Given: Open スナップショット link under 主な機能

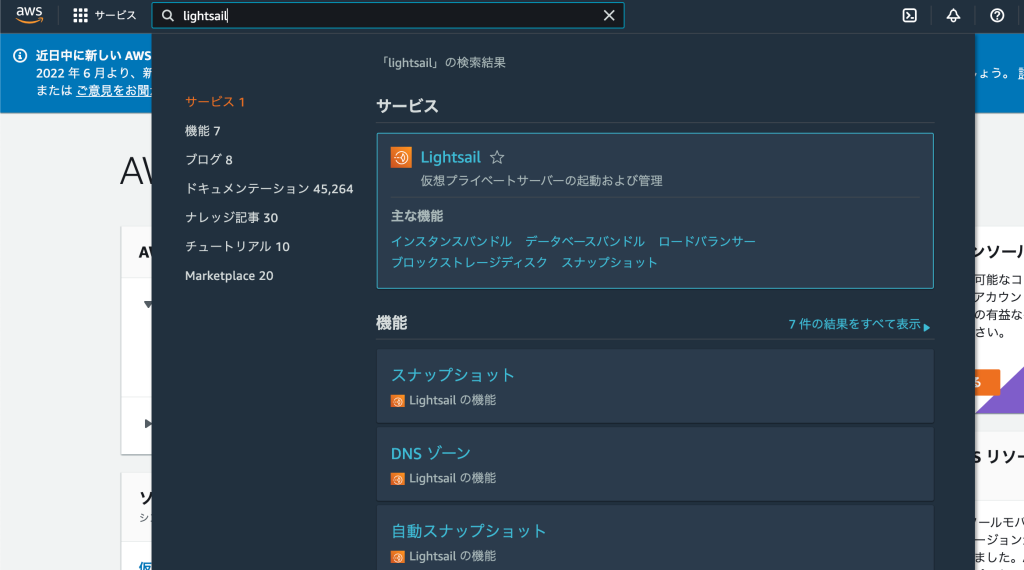Looking at the screenshot, I should tap(609, 262).
